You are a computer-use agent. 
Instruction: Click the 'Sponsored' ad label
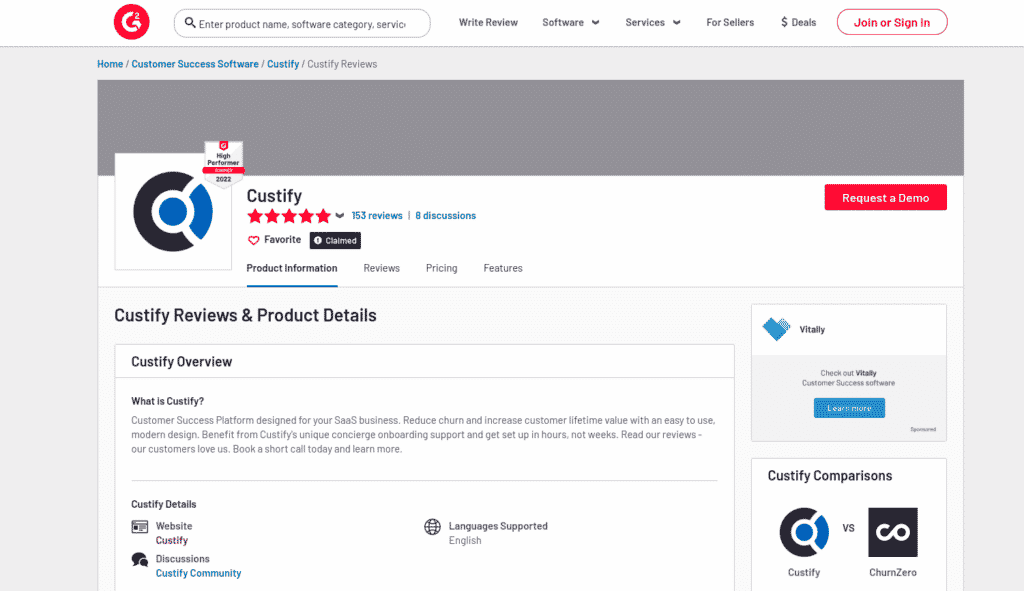pos(923,430)
